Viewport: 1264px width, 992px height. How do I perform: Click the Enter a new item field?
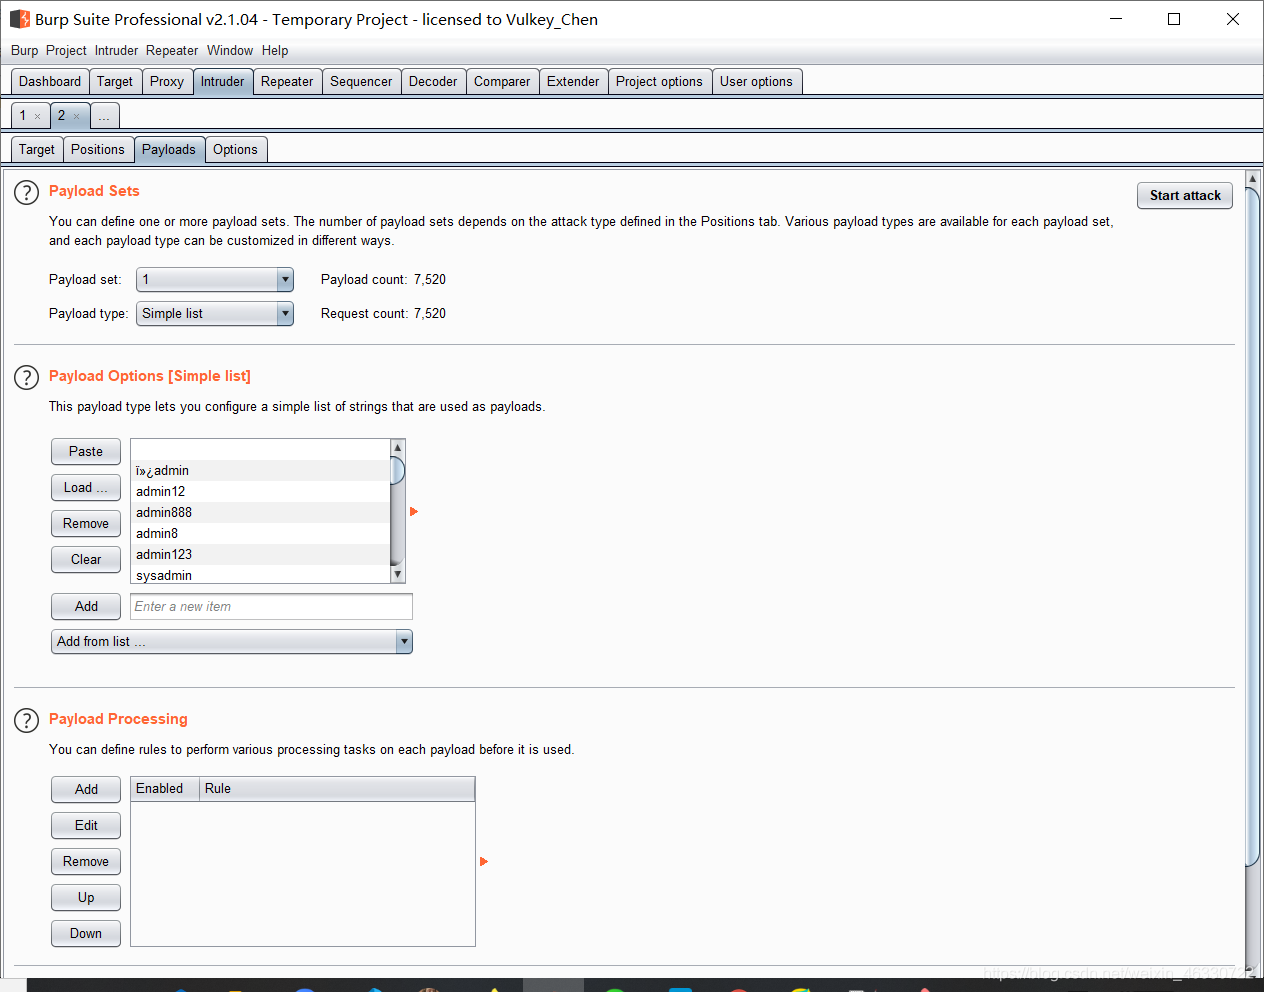[x=271, y=607]
